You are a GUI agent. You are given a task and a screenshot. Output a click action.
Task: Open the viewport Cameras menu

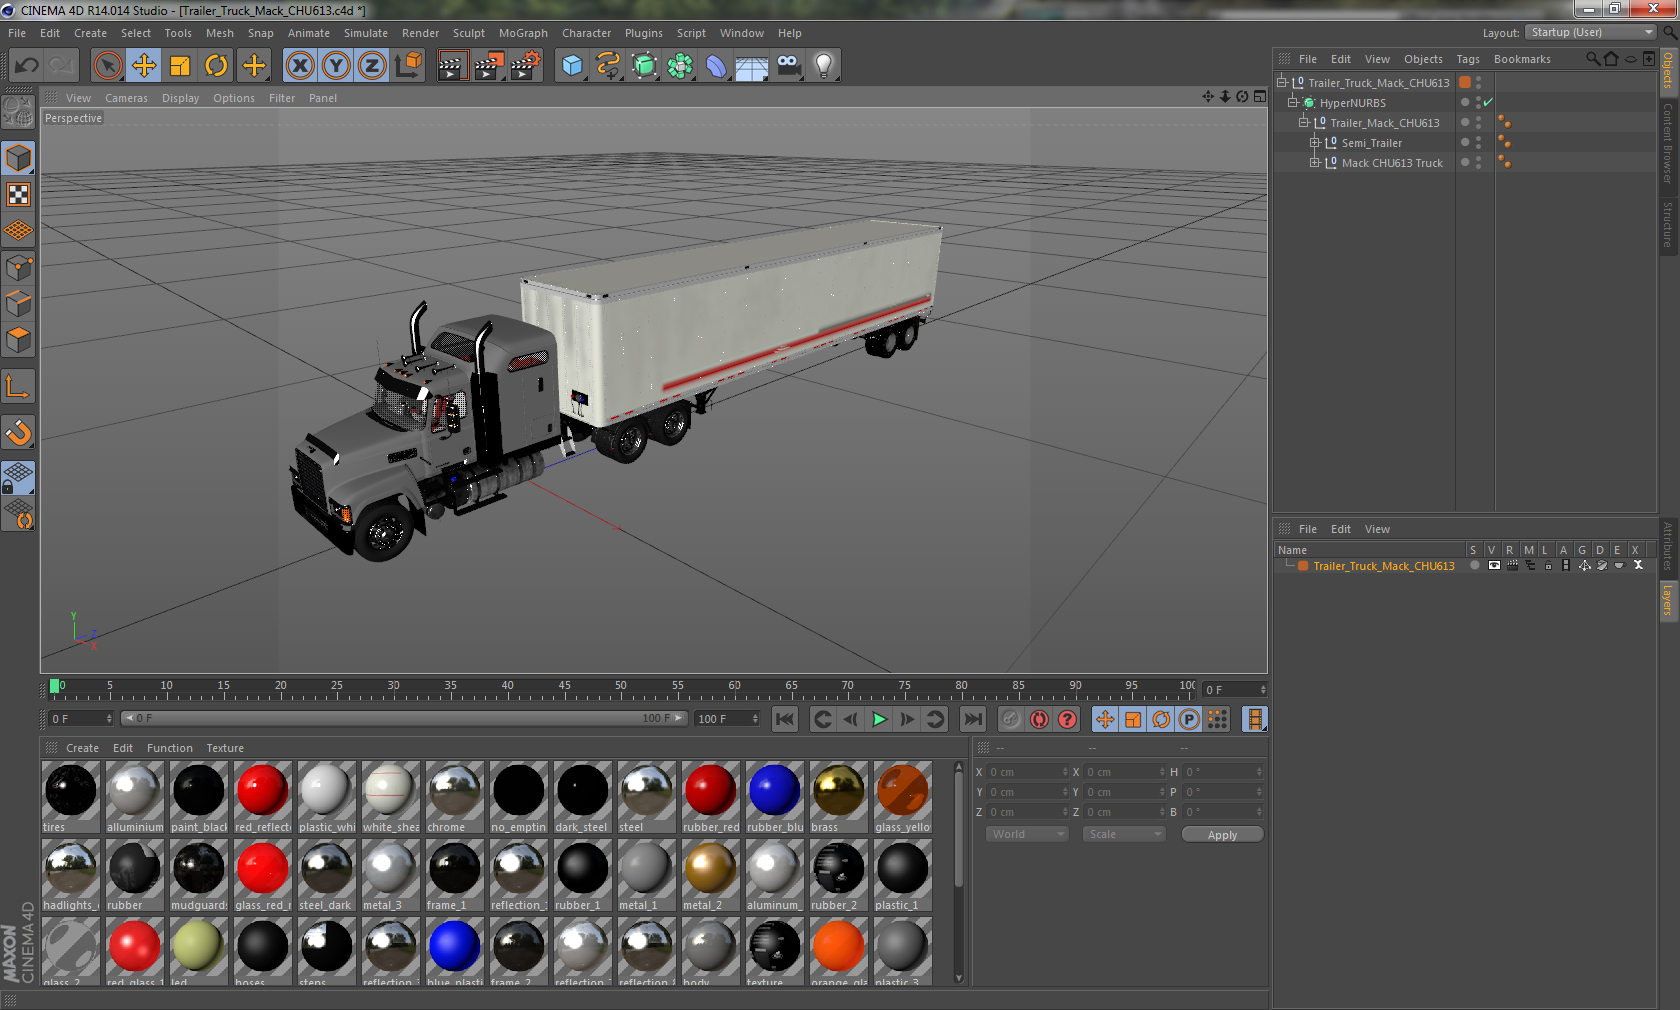[x=126, y=98]
